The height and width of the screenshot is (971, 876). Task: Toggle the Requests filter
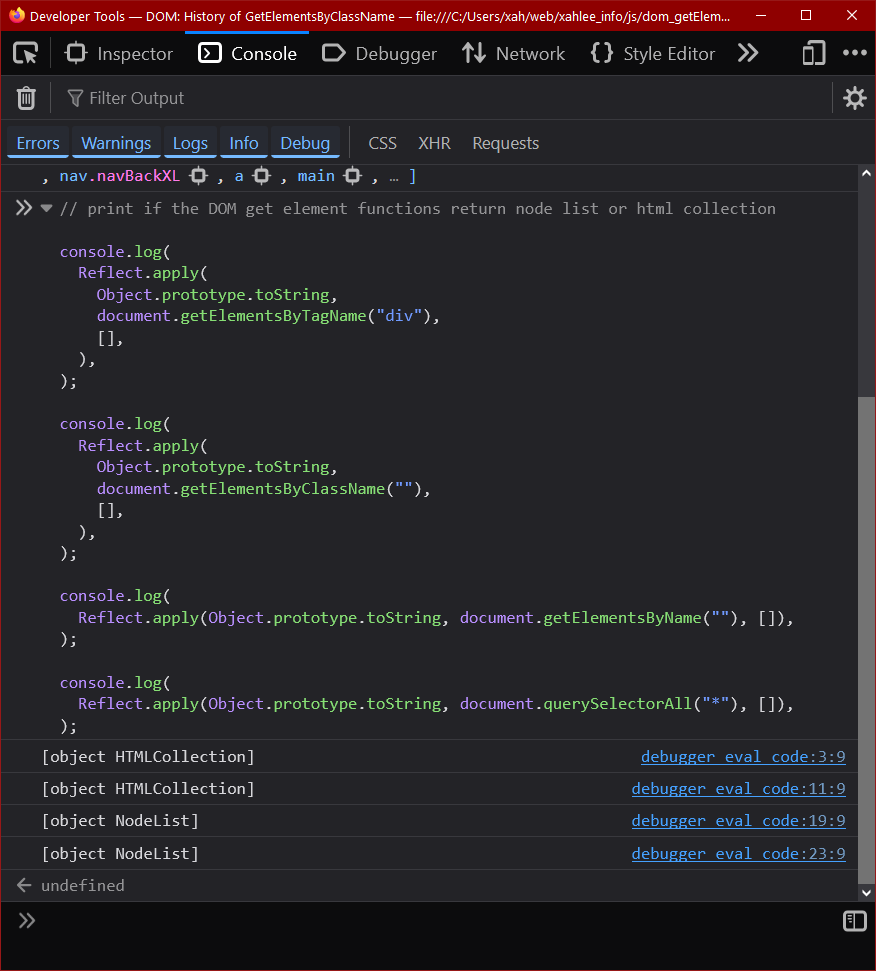(x=506, y=143)
